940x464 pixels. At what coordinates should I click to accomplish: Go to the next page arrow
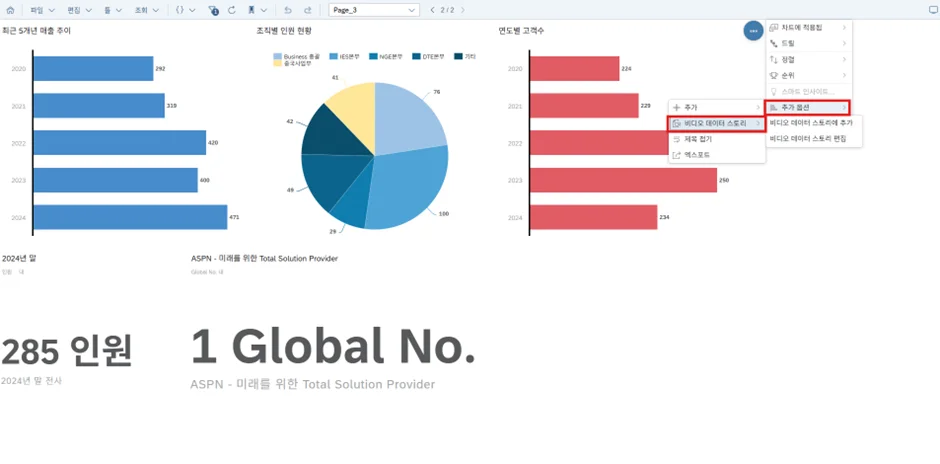[462, 10]
